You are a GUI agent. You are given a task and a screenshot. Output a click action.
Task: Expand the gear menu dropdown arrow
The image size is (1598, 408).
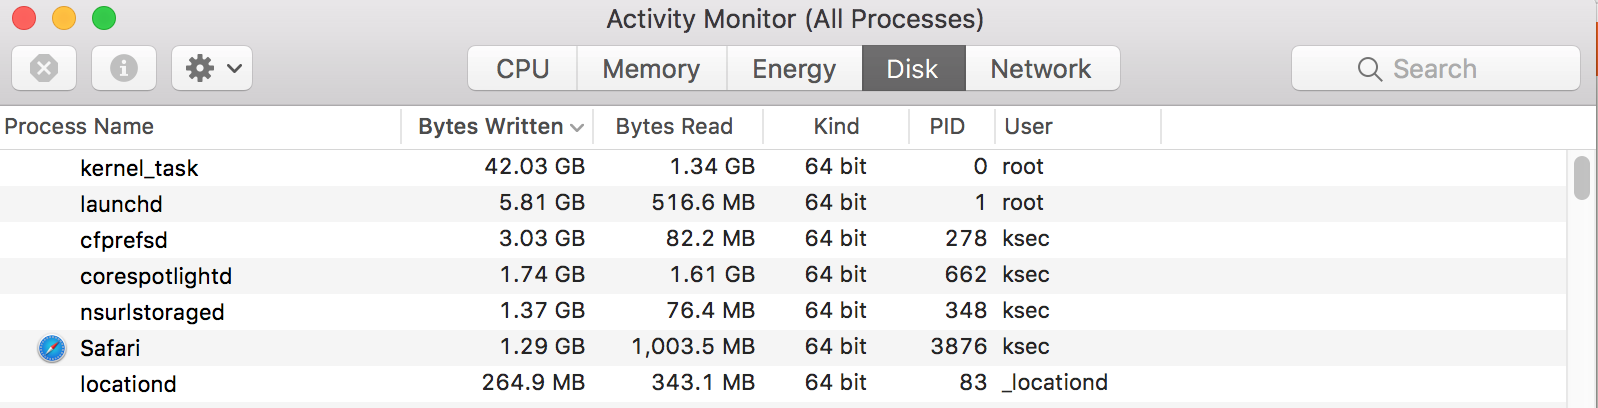[x=235, y=69]
